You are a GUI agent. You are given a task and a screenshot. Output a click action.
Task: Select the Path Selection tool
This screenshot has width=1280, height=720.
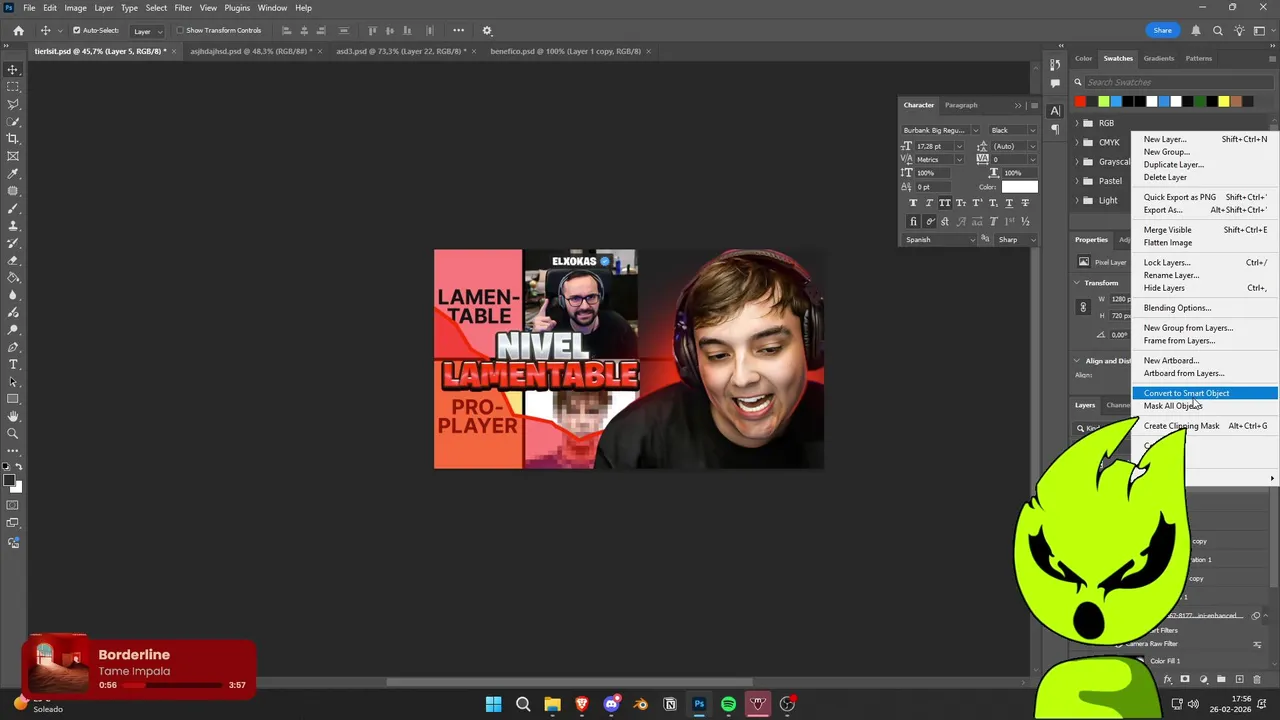click(13, 382)
